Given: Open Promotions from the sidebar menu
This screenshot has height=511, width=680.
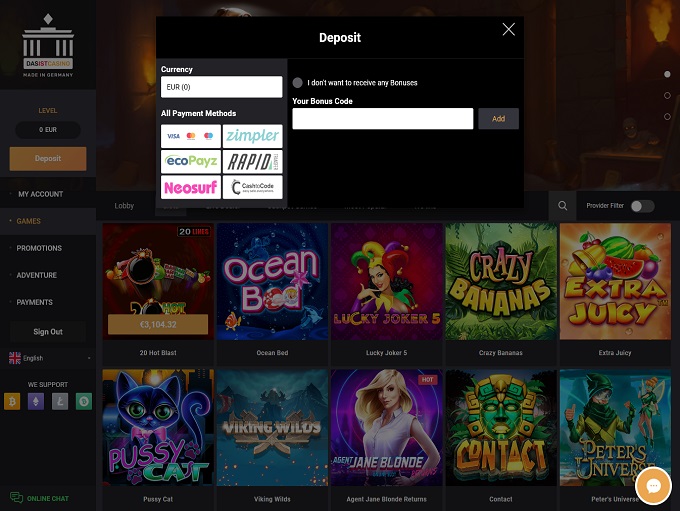Looking at the screenshot, I should pyautogui.click(x=39, y=248).
